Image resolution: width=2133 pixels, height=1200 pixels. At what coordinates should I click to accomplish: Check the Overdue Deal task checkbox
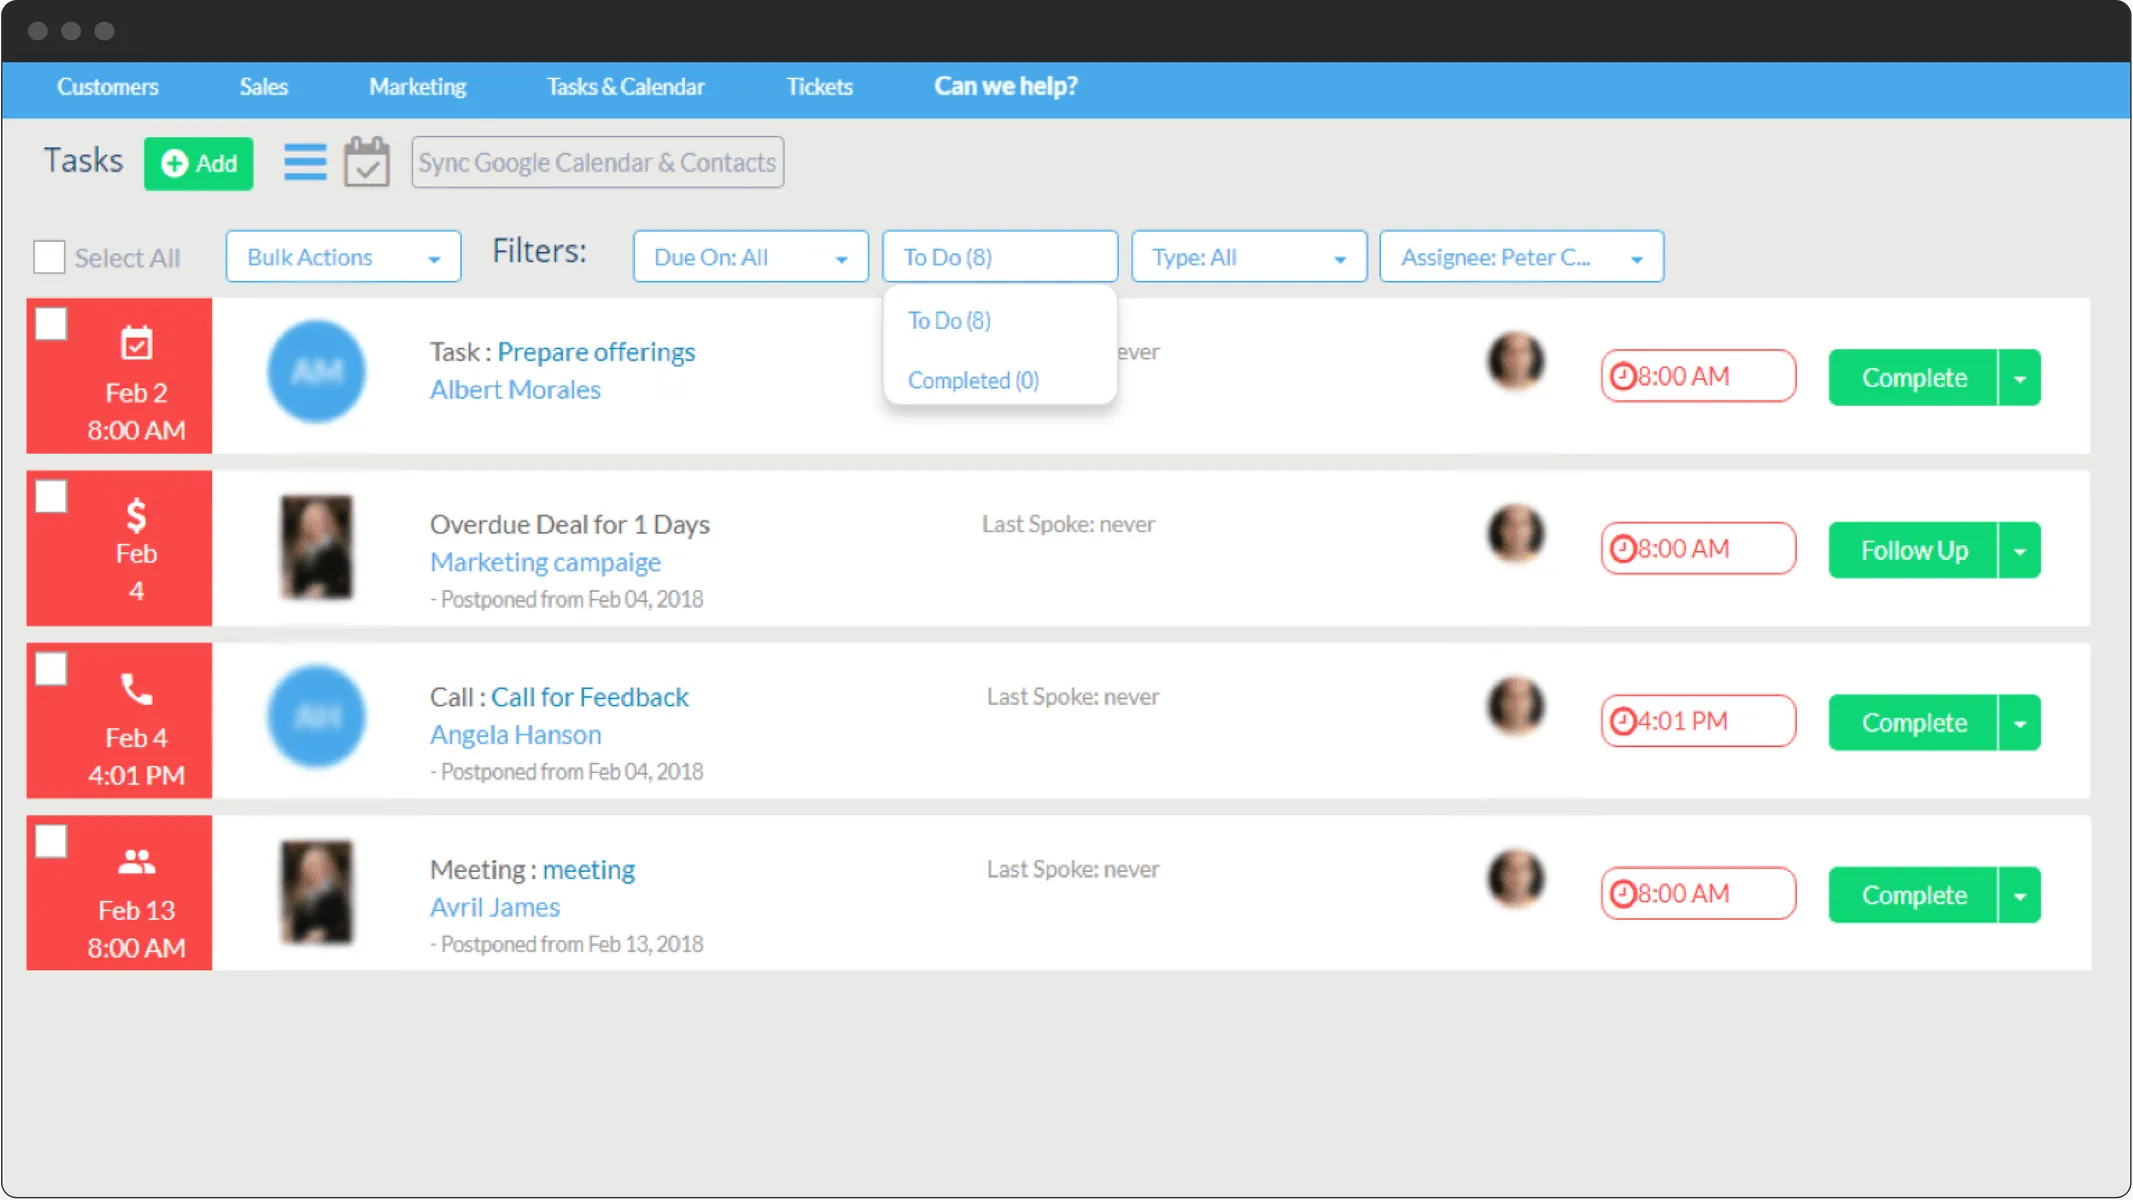[50, 494]
